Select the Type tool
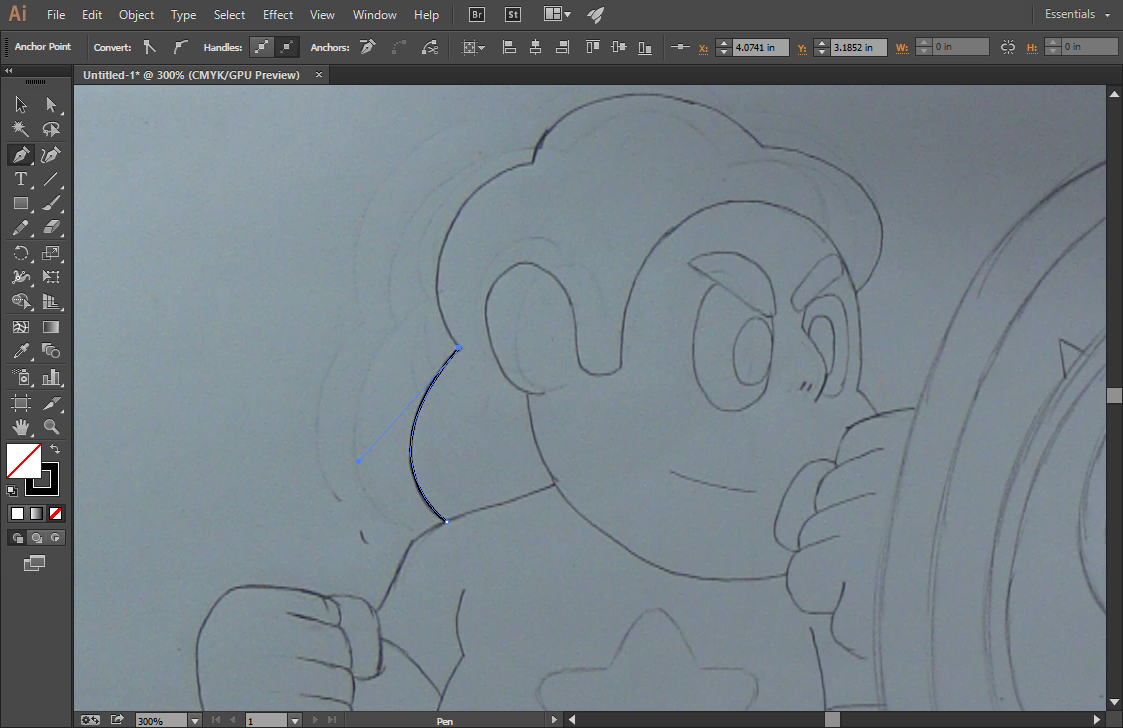 click(21, 179)
